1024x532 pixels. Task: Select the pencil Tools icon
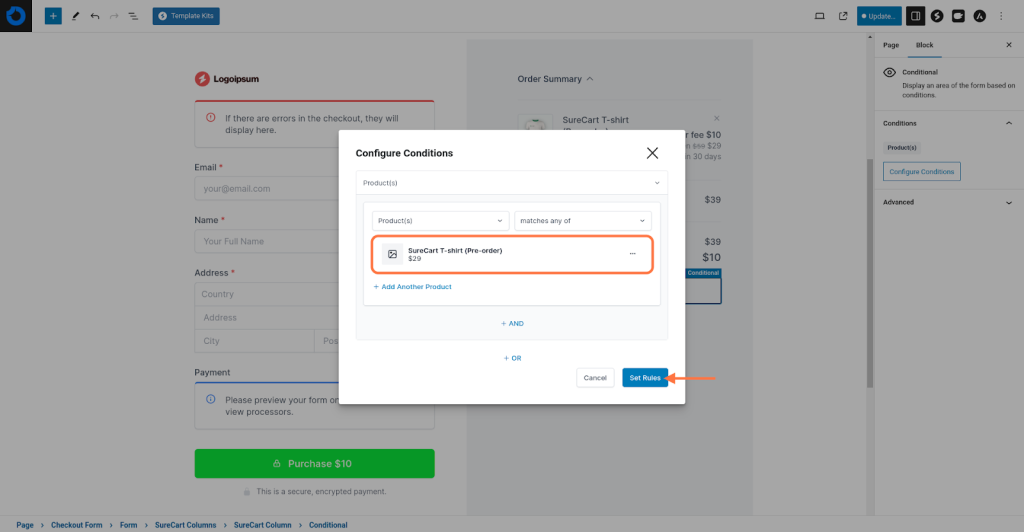point(76,16)
